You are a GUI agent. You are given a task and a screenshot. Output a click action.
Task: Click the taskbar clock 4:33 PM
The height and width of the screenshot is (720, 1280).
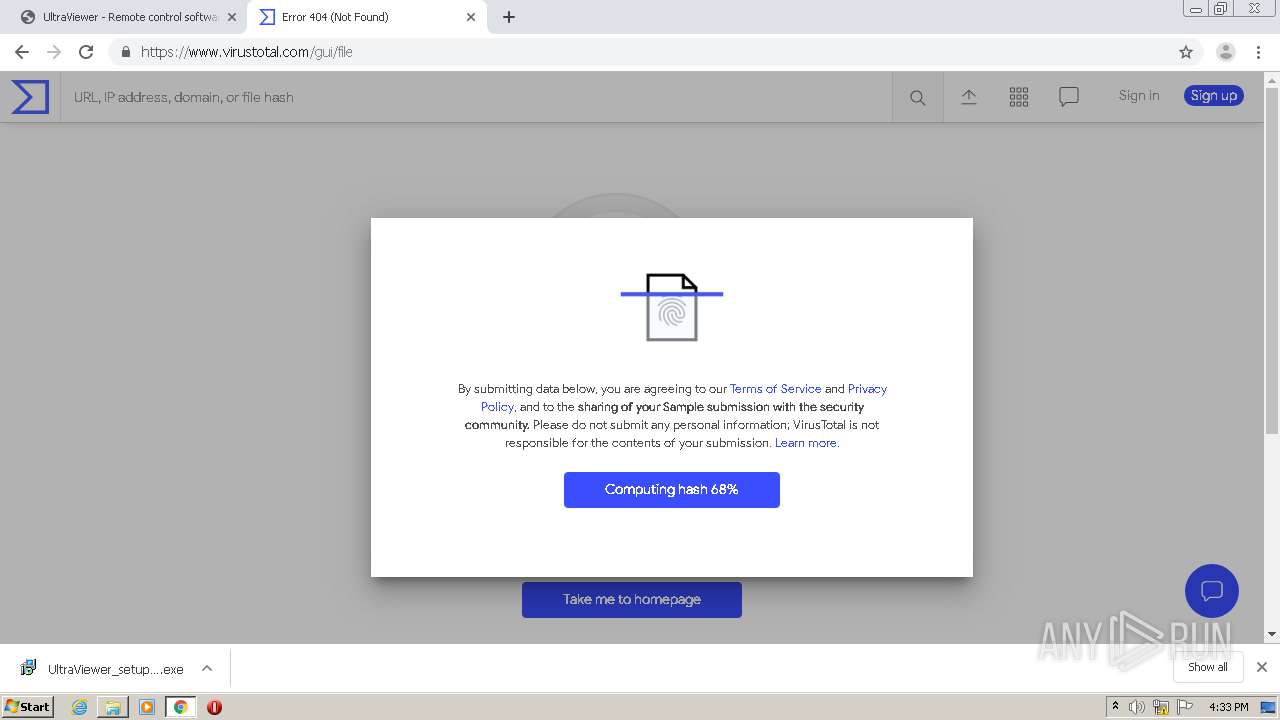tap(1228, 707)
